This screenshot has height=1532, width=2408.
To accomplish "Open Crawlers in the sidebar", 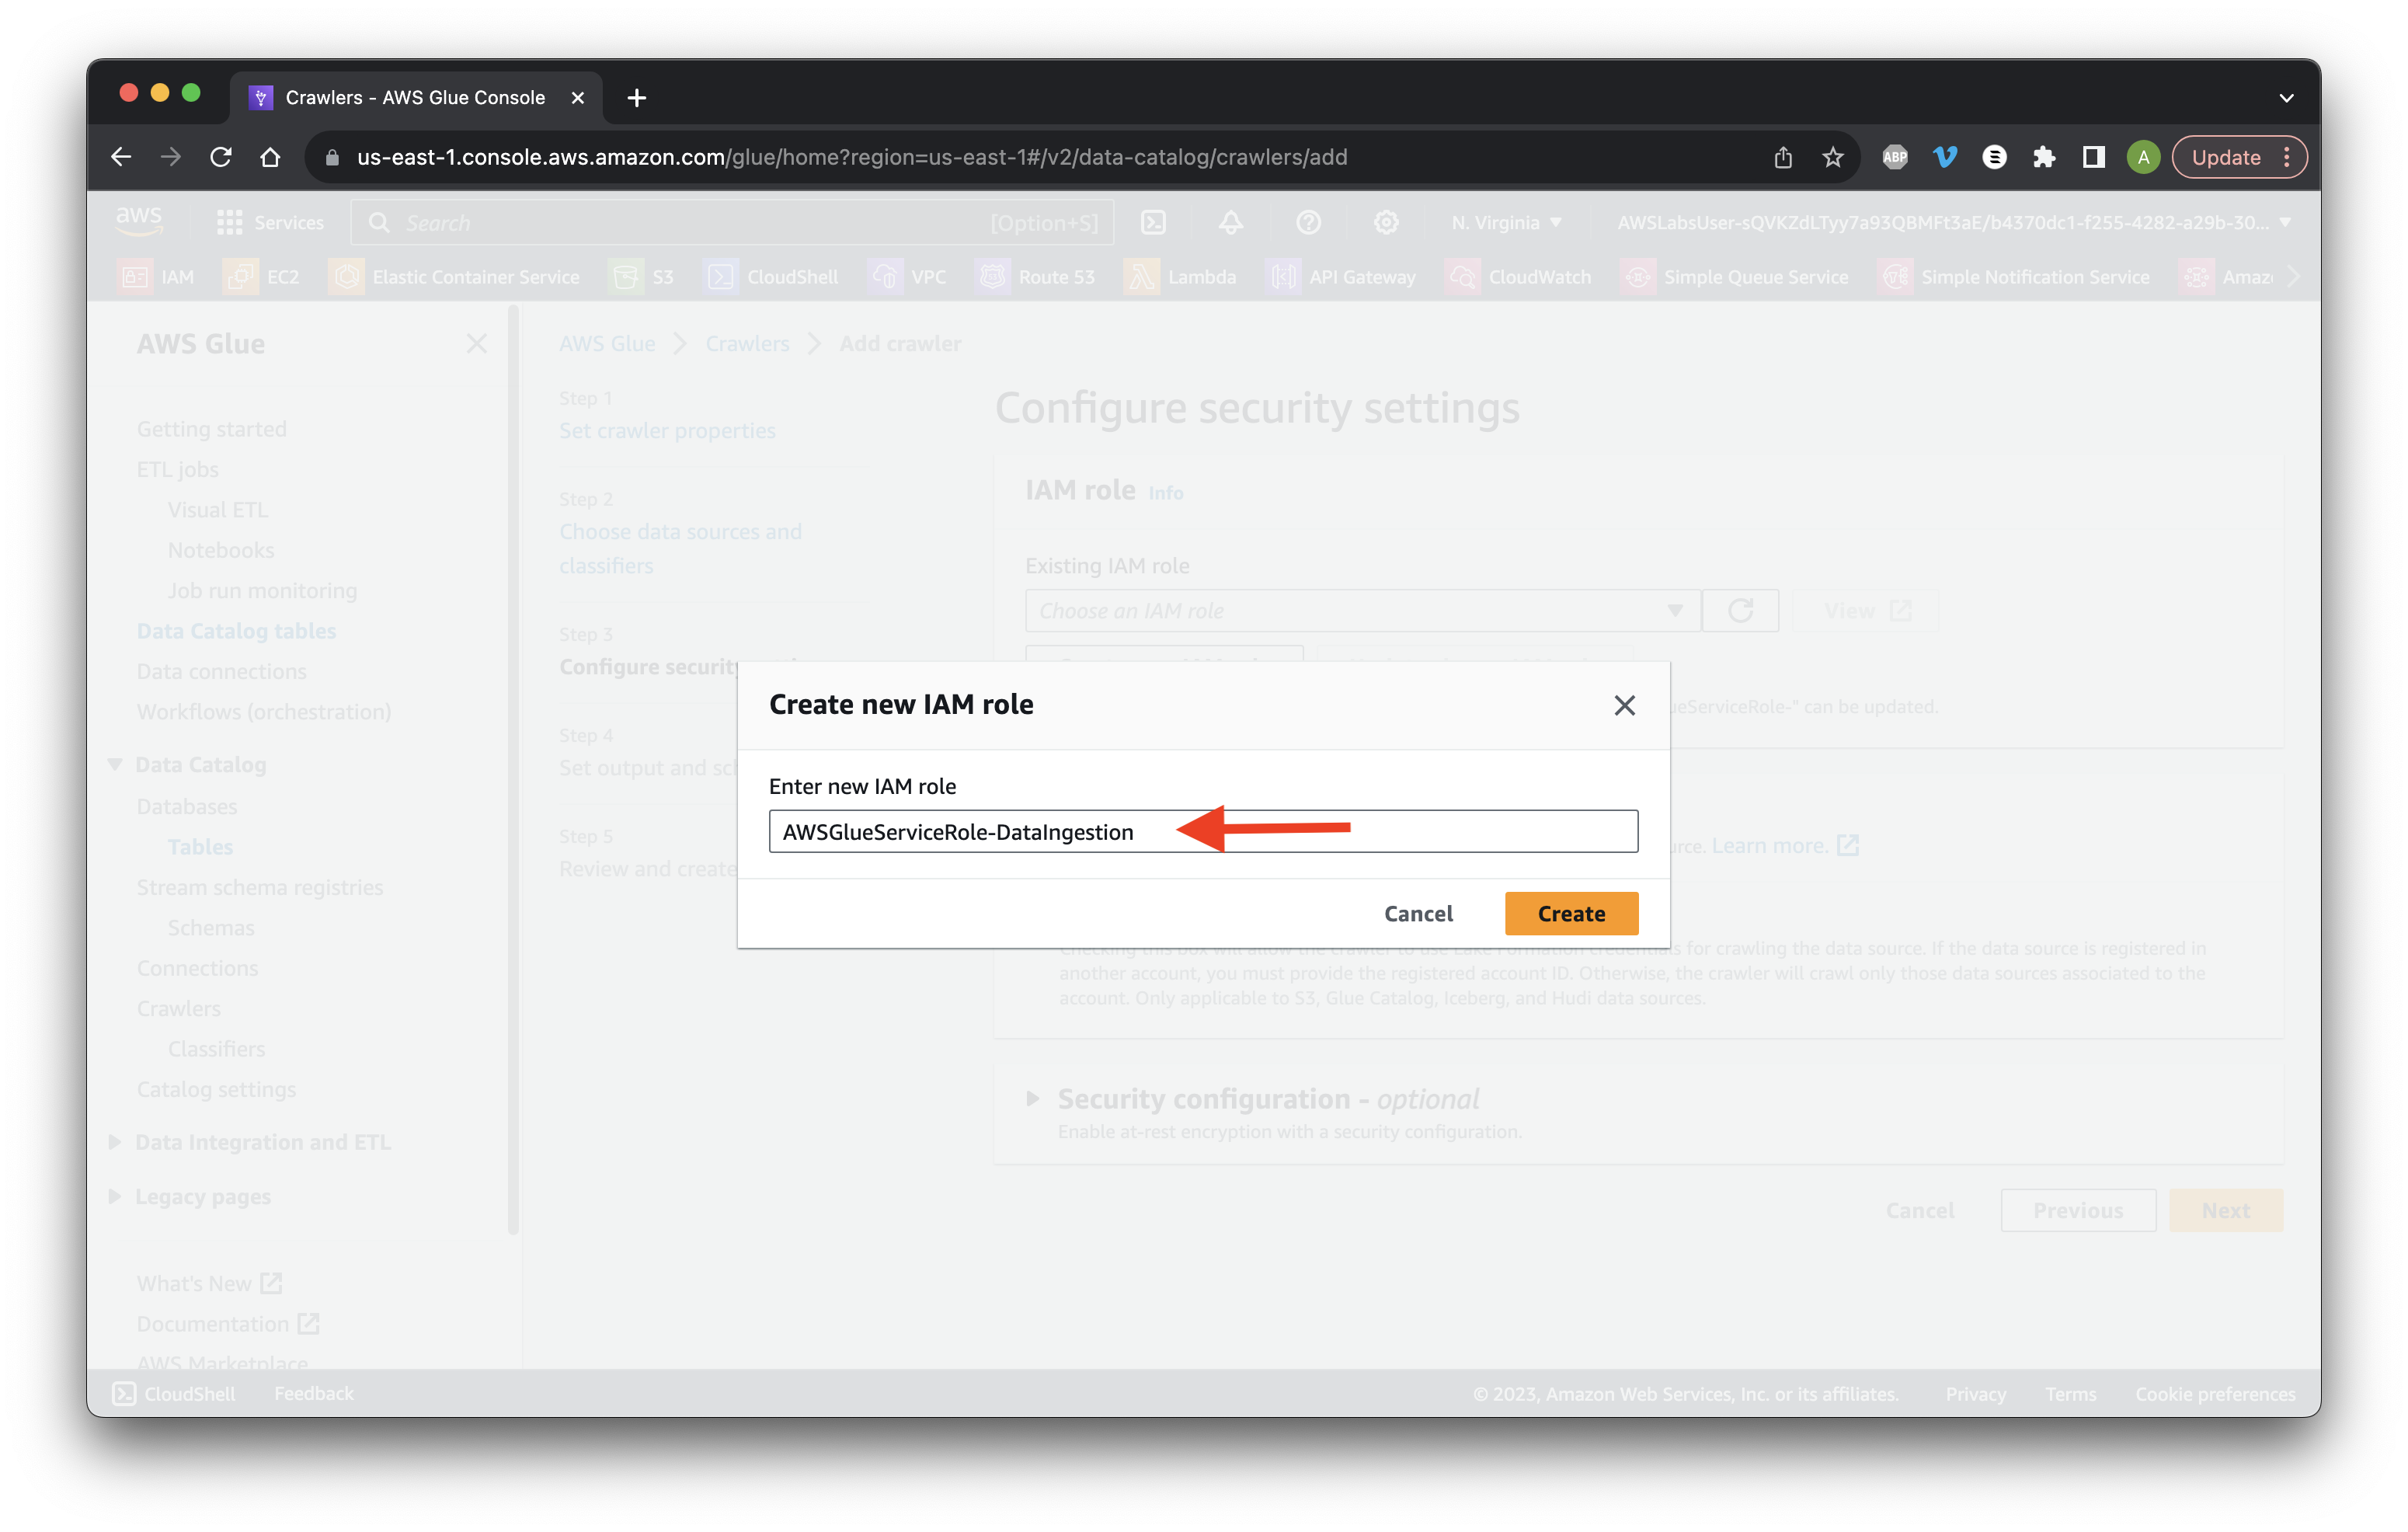I will click(x=178, y=1008).
